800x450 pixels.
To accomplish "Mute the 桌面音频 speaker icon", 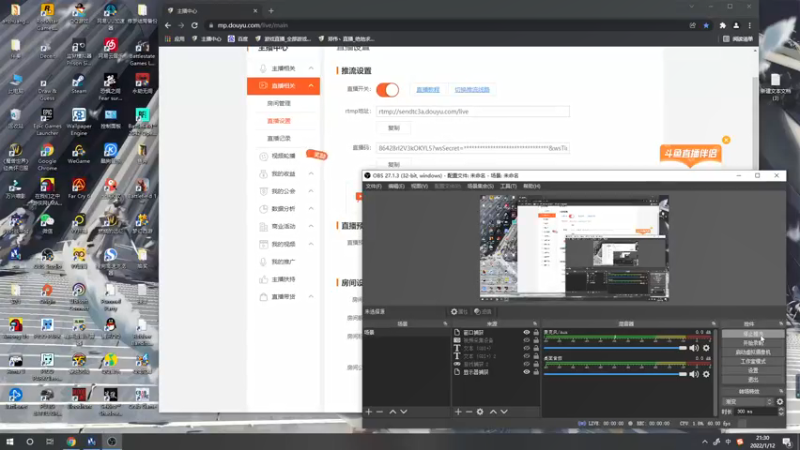I will point(694,374).
